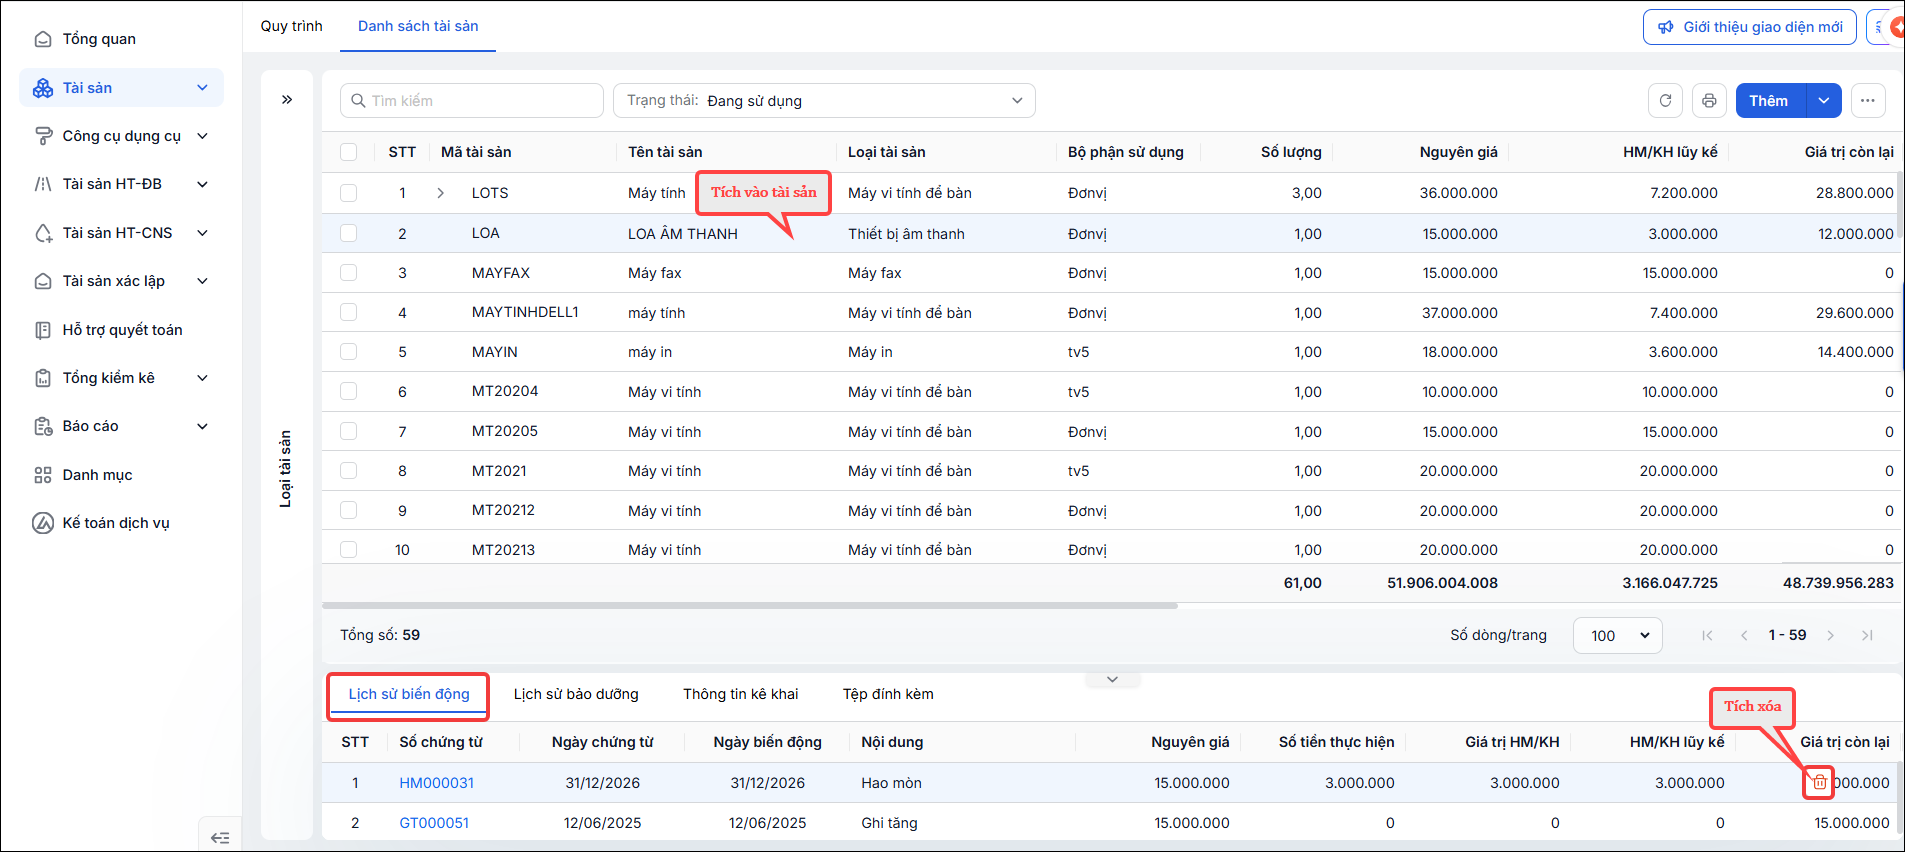Viewport: 1905px width, 852px height.
Task: Go to the first page
Action: [x=1707, y=635]
